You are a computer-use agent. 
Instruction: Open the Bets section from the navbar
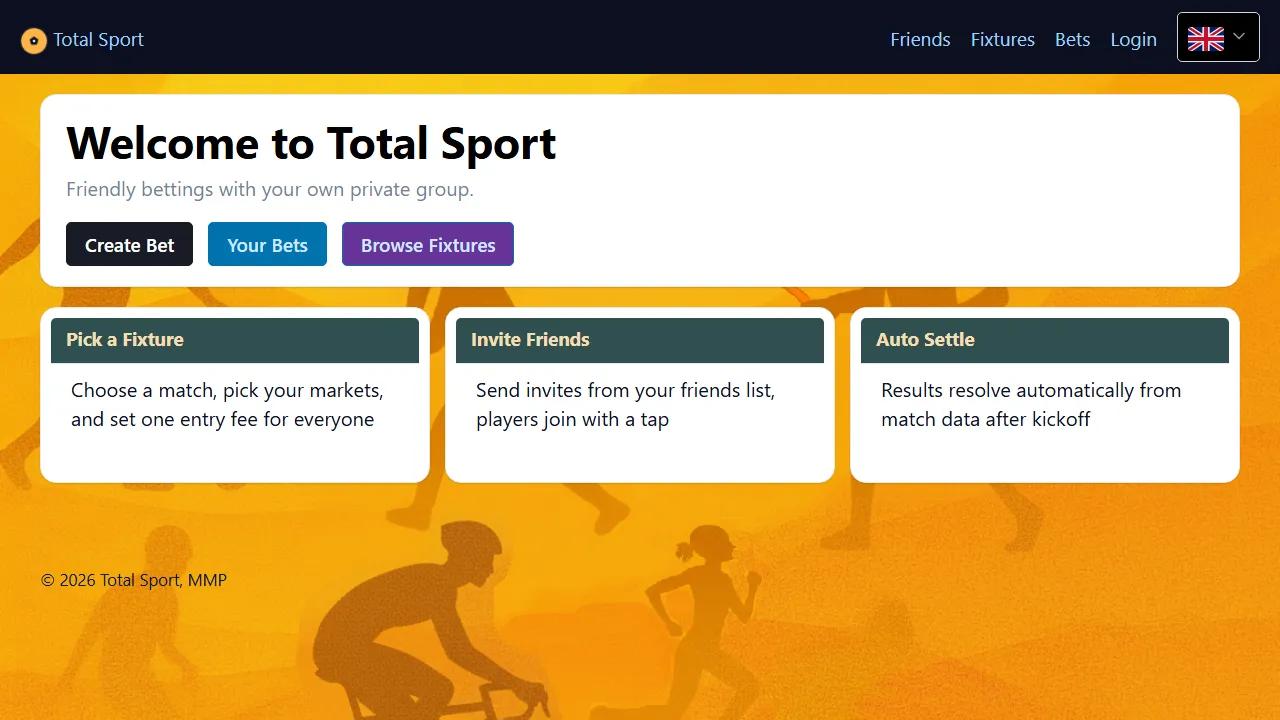[1072, 39]
